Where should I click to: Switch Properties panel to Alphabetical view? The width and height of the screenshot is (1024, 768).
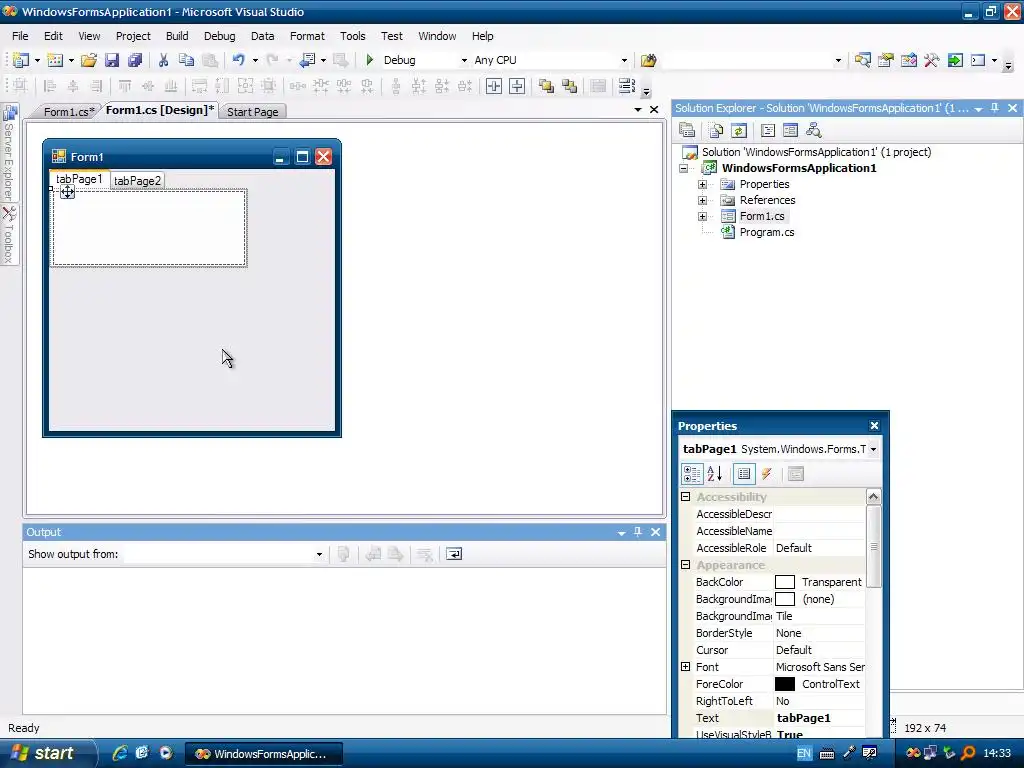point(714,474)
